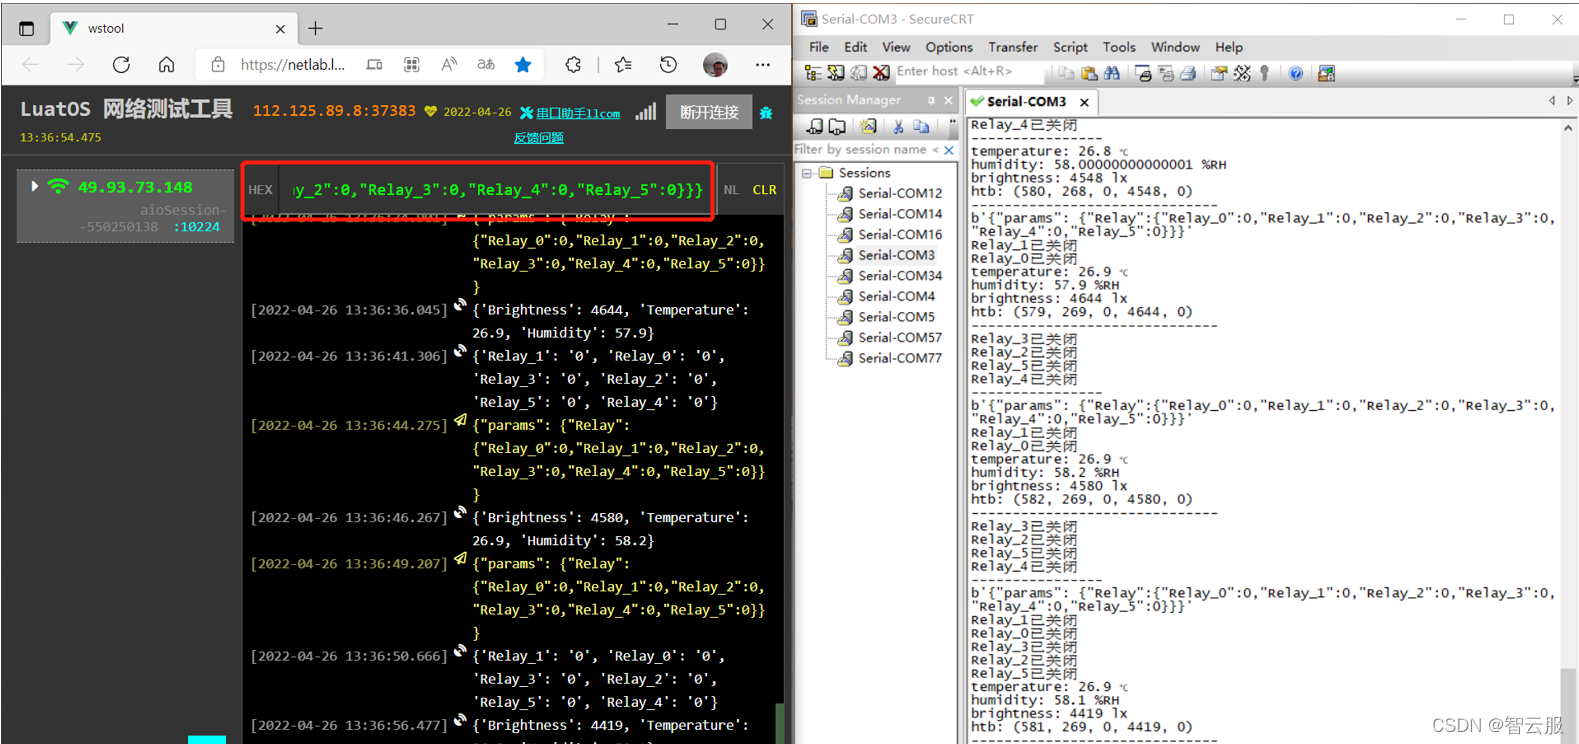
Task: Select Serial-COM57 session
Action: [x=900, y=337]
